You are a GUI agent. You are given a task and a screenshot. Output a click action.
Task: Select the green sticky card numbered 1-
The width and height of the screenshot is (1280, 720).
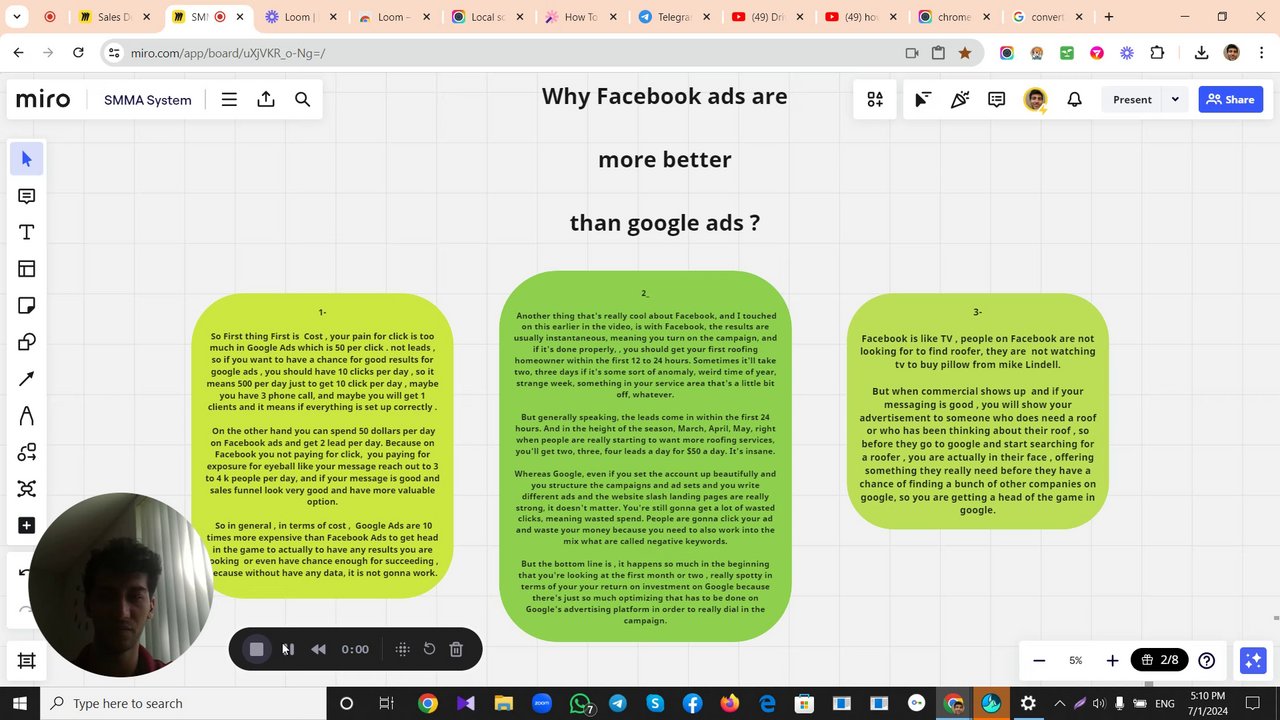point(322,445)
